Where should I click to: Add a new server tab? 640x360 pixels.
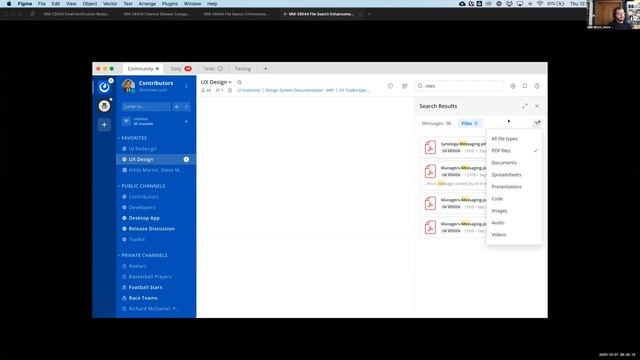[265, 69]
